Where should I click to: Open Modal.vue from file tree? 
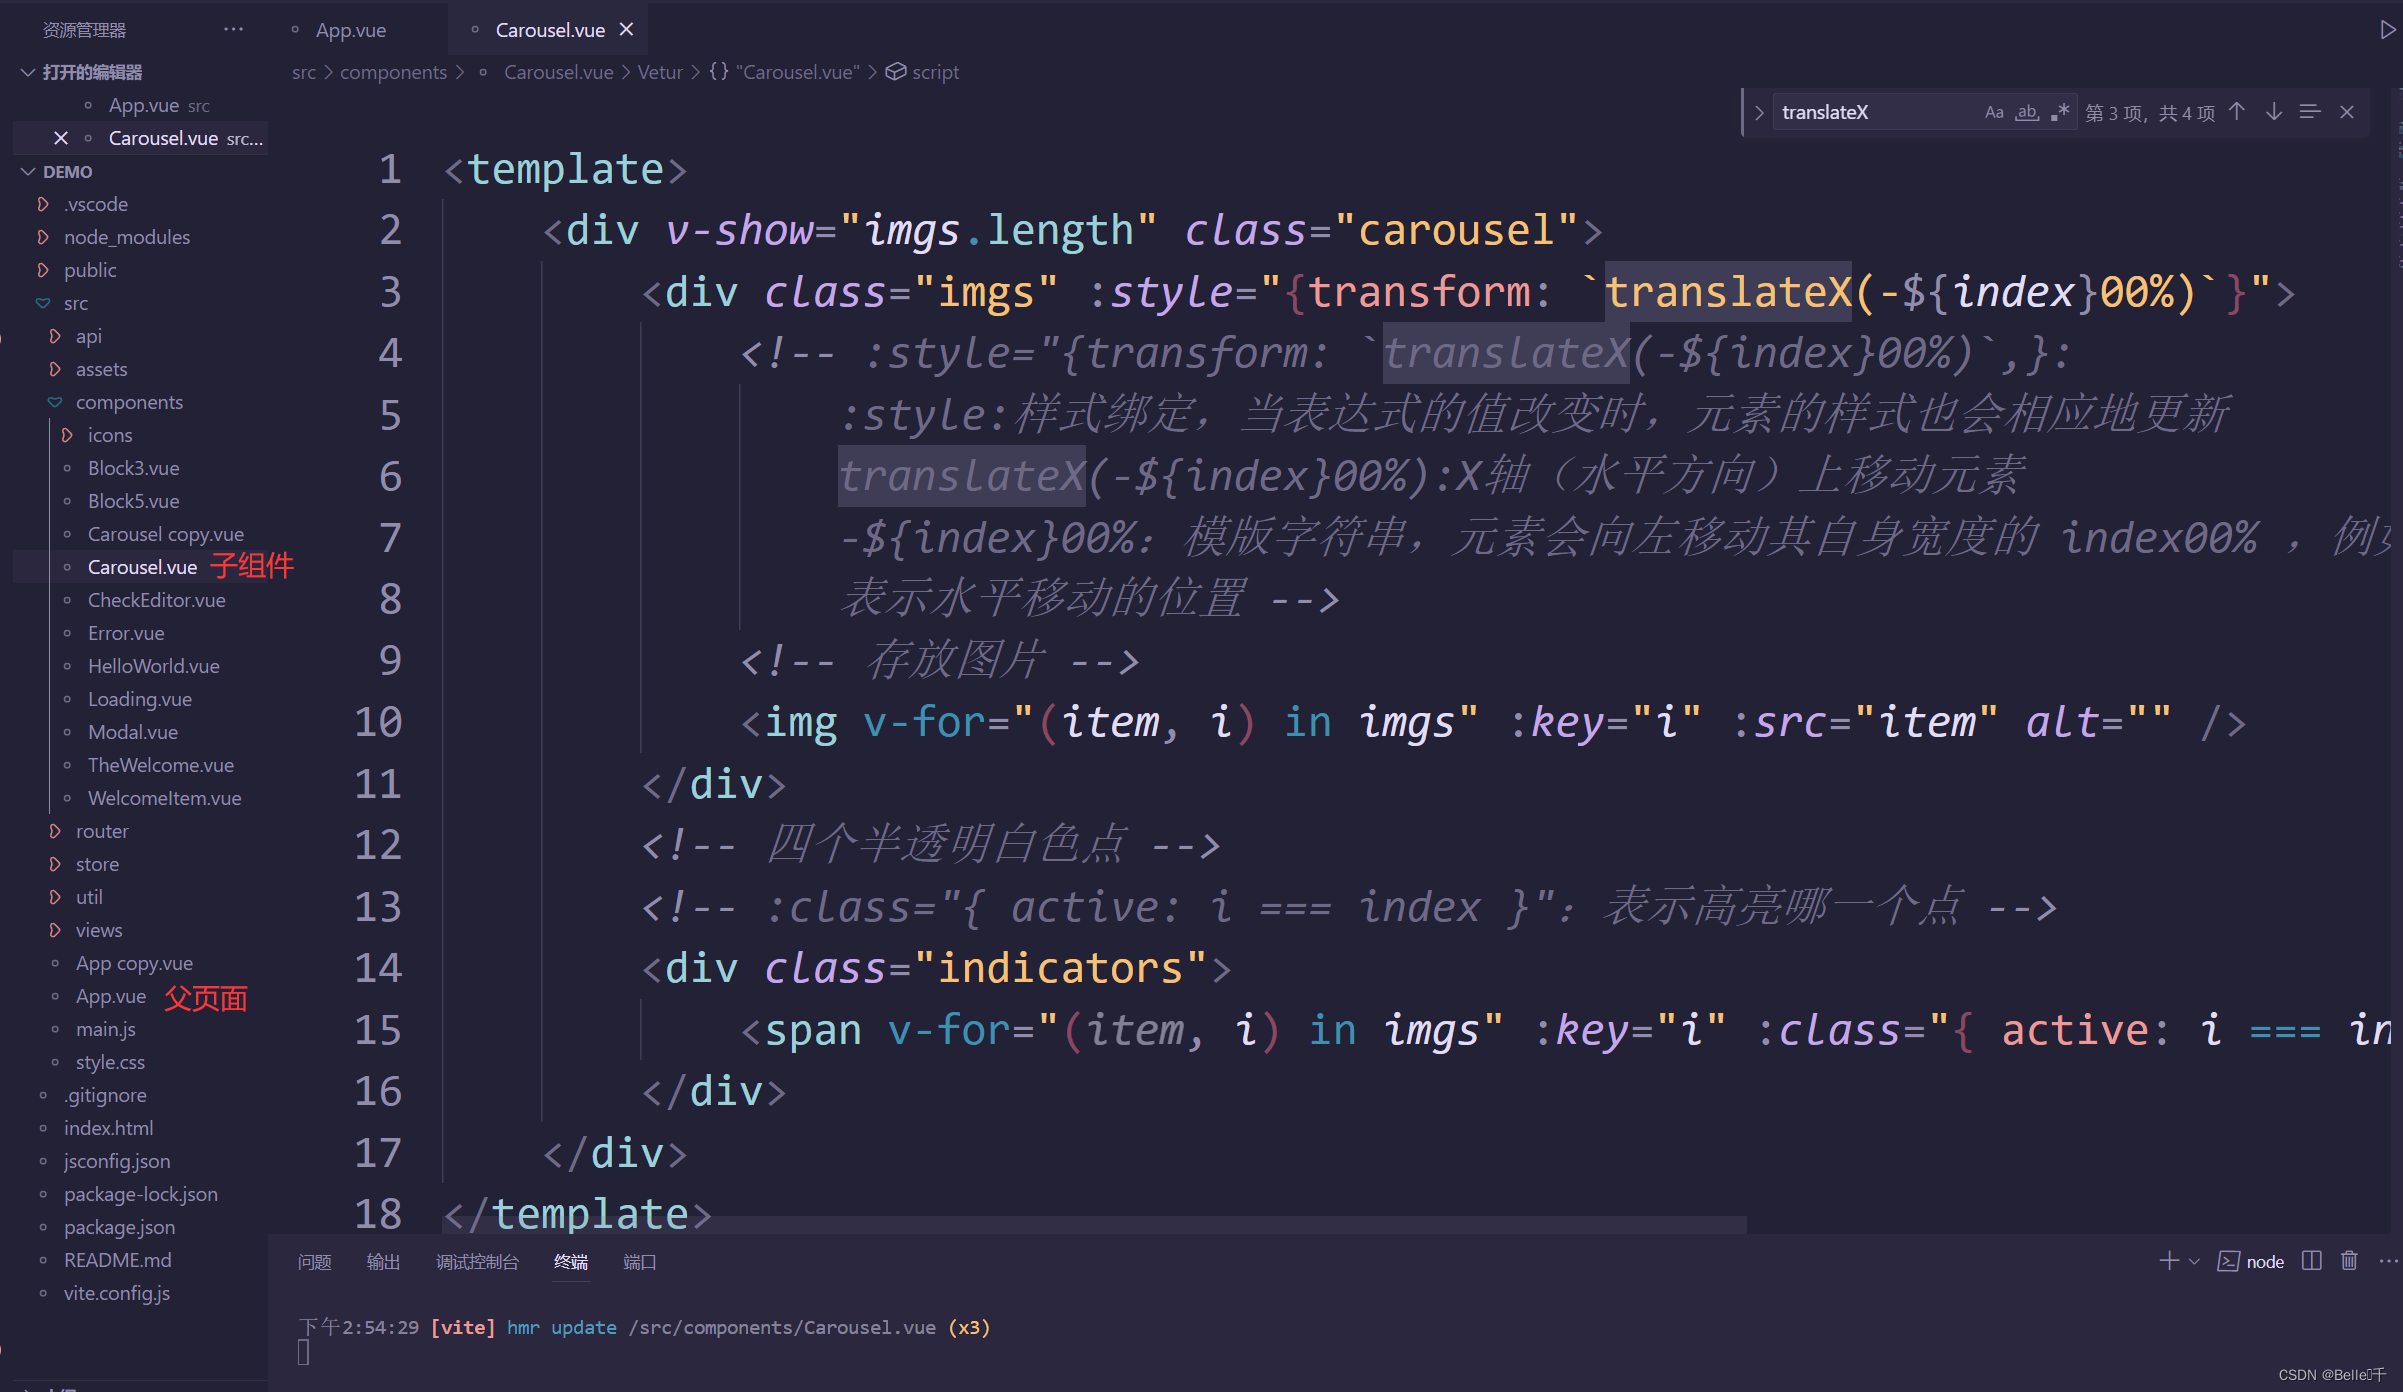point(132,732)
